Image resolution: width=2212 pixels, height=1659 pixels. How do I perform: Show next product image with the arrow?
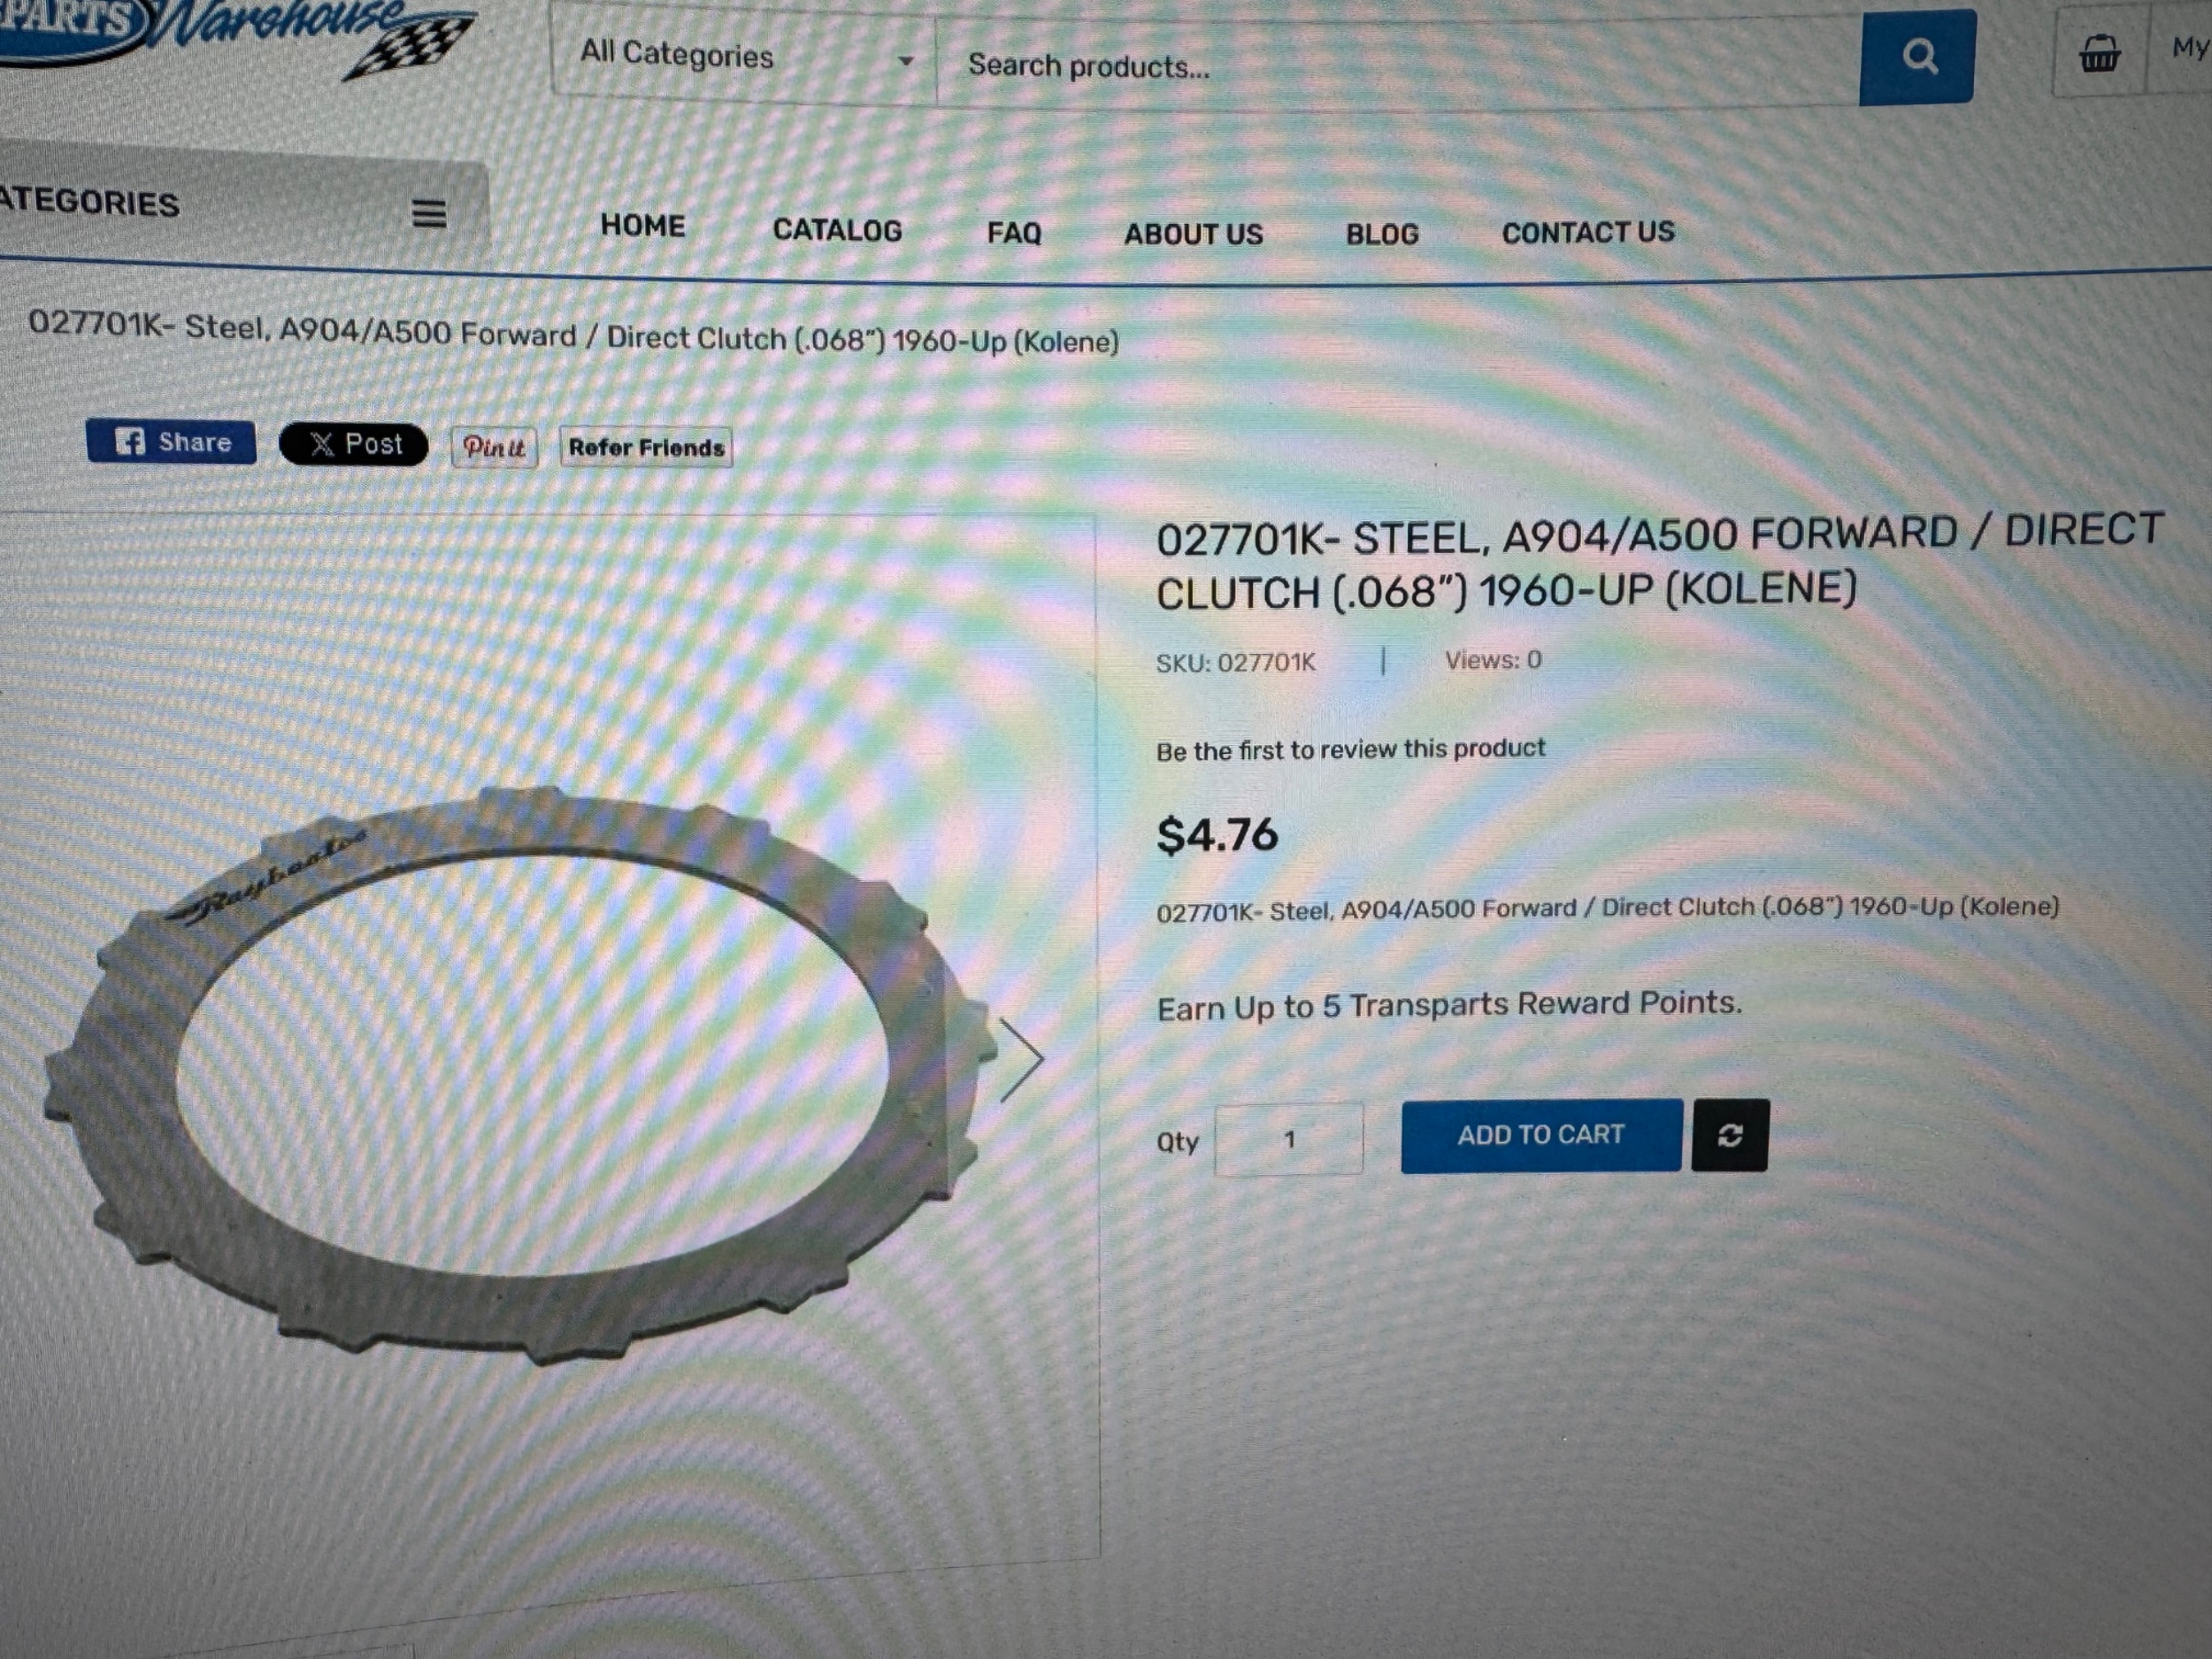(1022, 1060)
